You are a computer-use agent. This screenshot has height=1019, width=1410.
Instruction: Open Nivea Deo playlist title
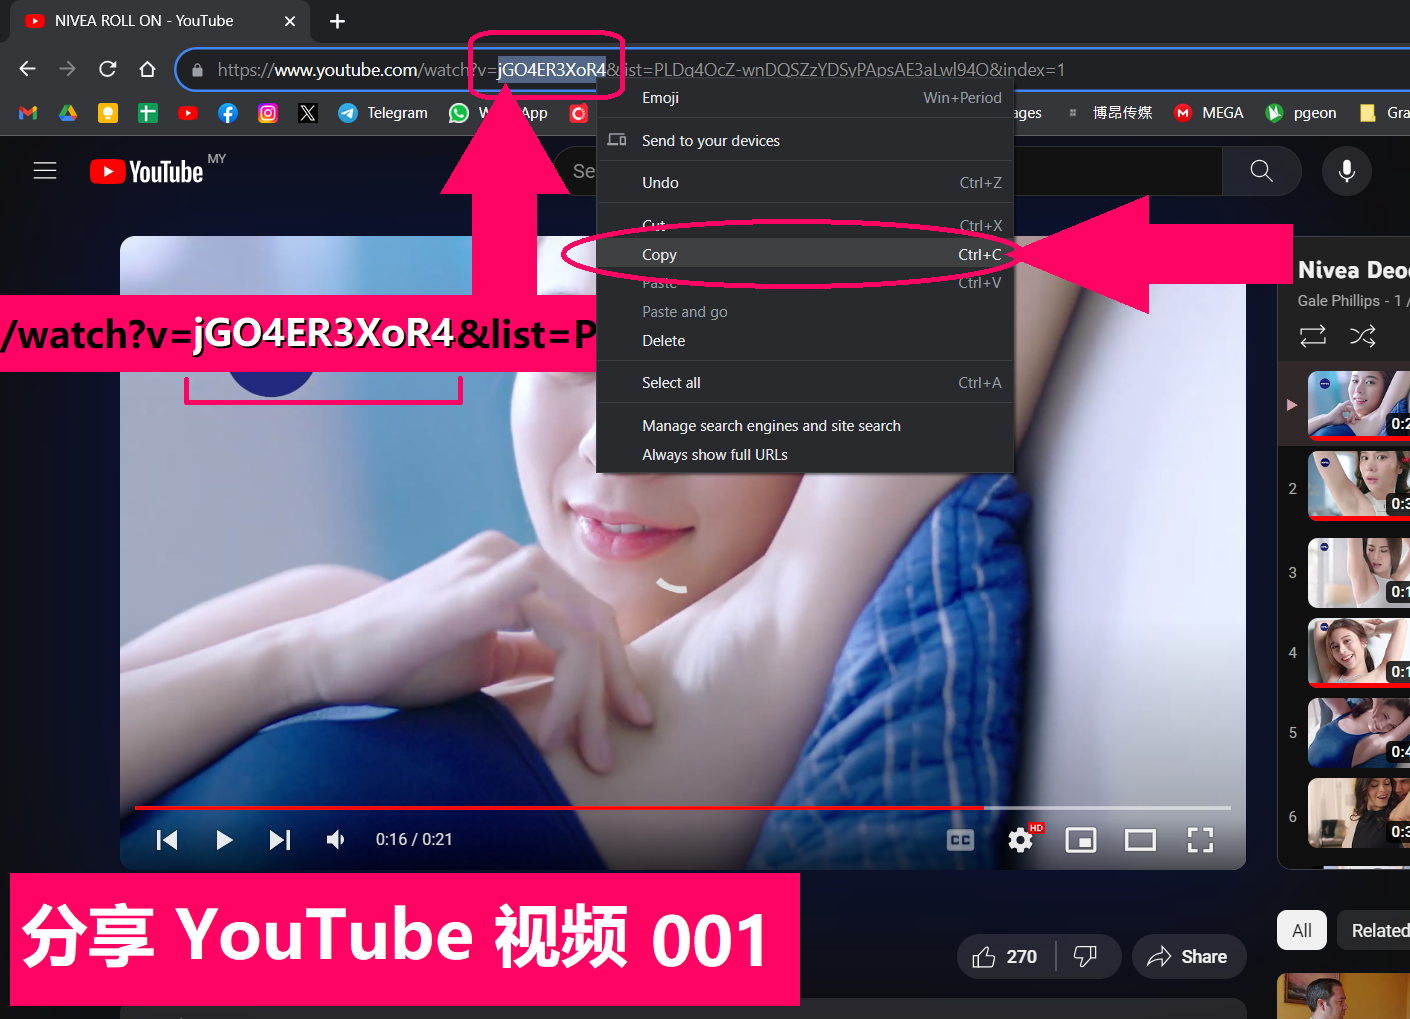coord(1353,270)
